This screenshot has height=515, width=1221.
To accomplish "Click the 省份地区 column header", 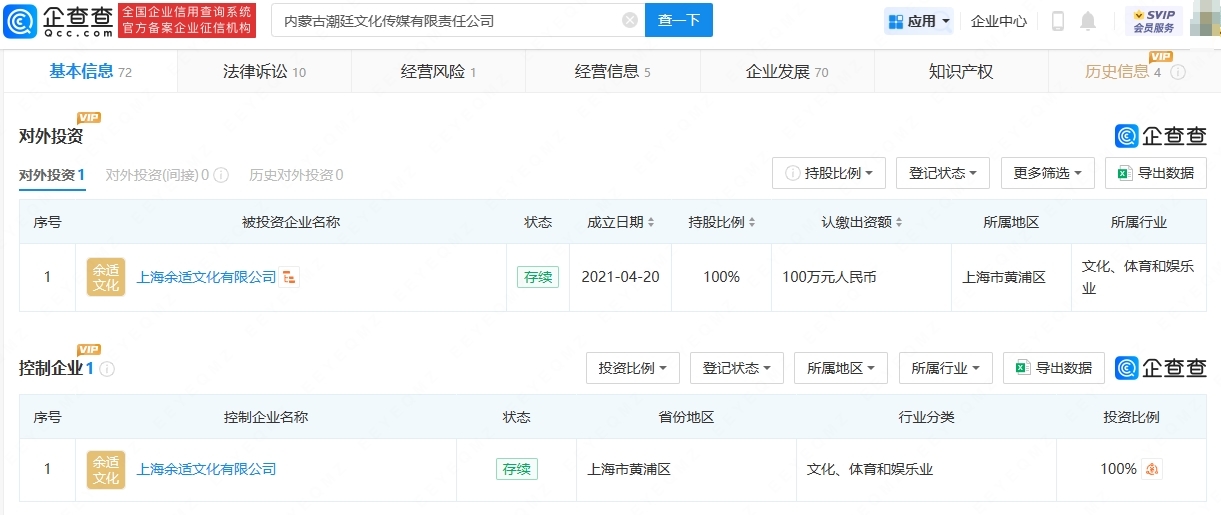I will coord(686,417).
